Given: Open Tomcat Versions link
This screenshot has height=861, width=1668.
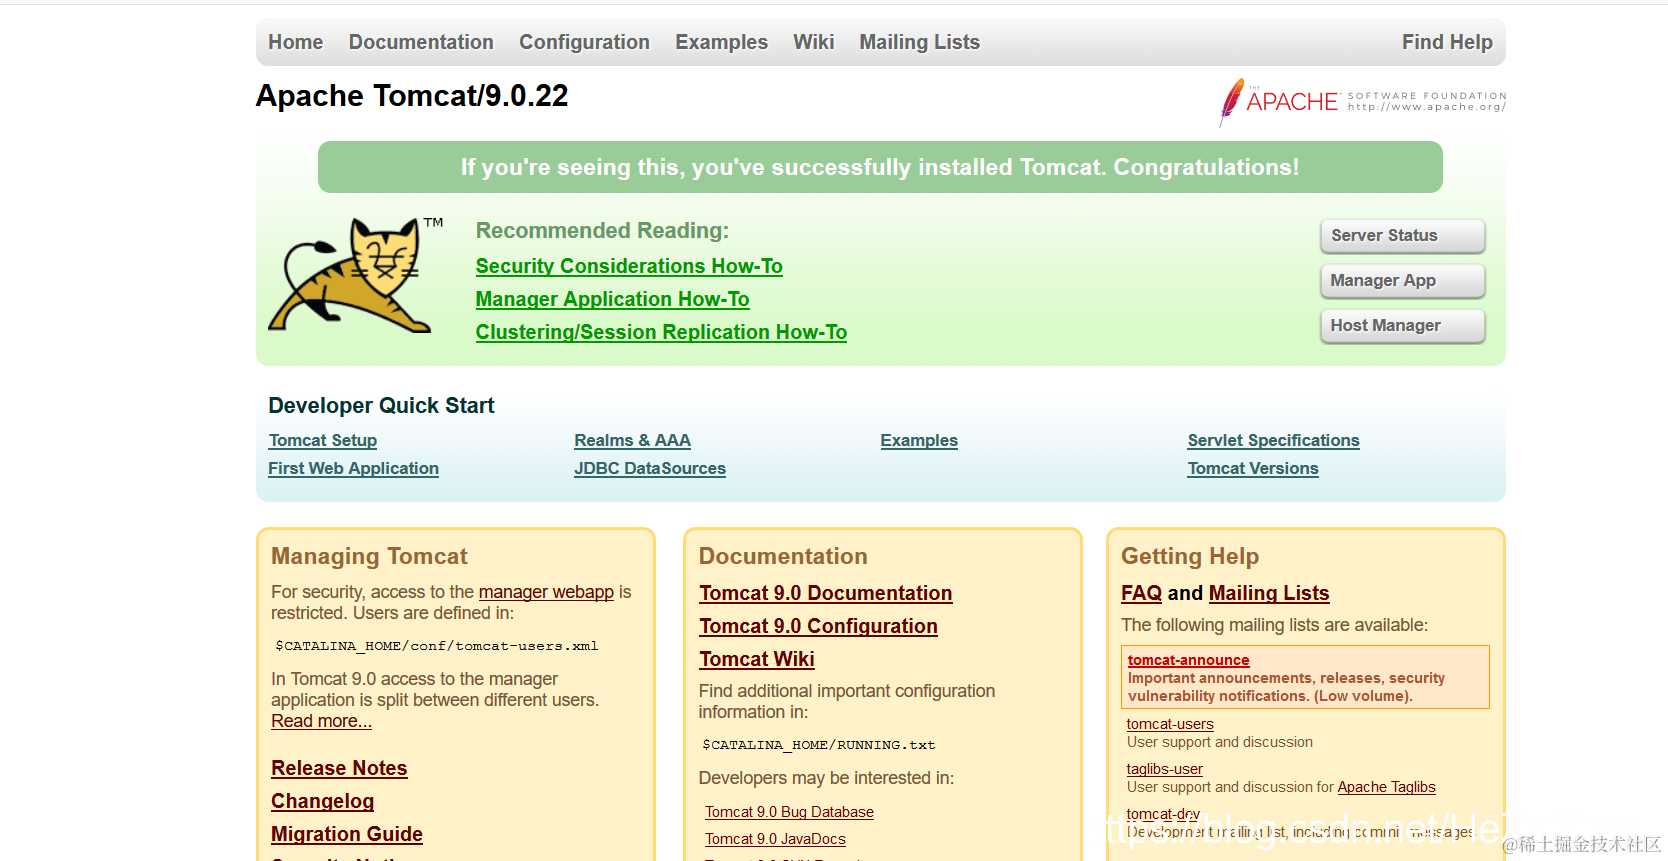Looking at the screenshot, I should coord(1253,468).
